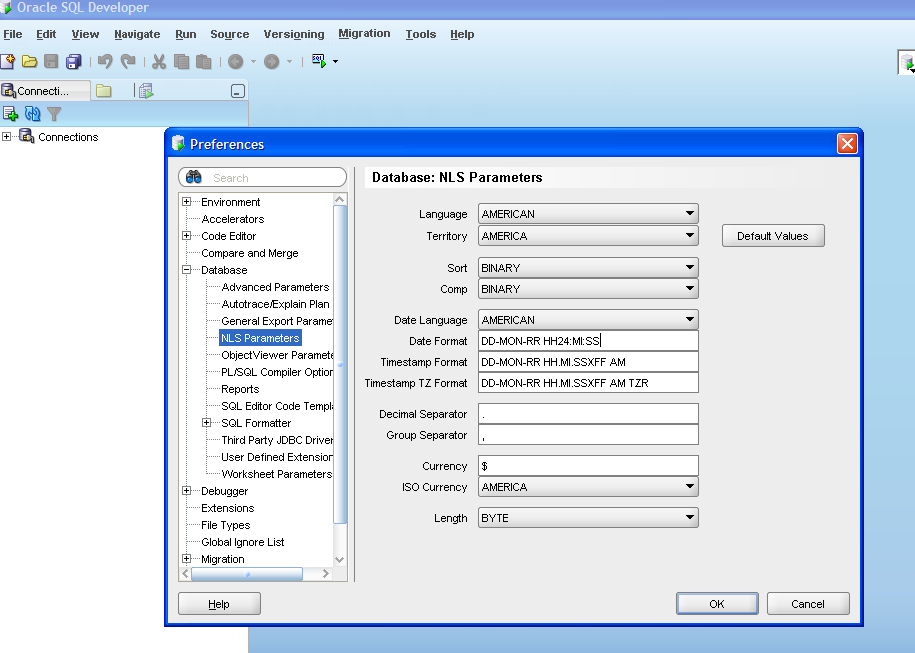Collapse the Database preferences node
This screenshot has width=915, height=653.
tap(186, 270)
